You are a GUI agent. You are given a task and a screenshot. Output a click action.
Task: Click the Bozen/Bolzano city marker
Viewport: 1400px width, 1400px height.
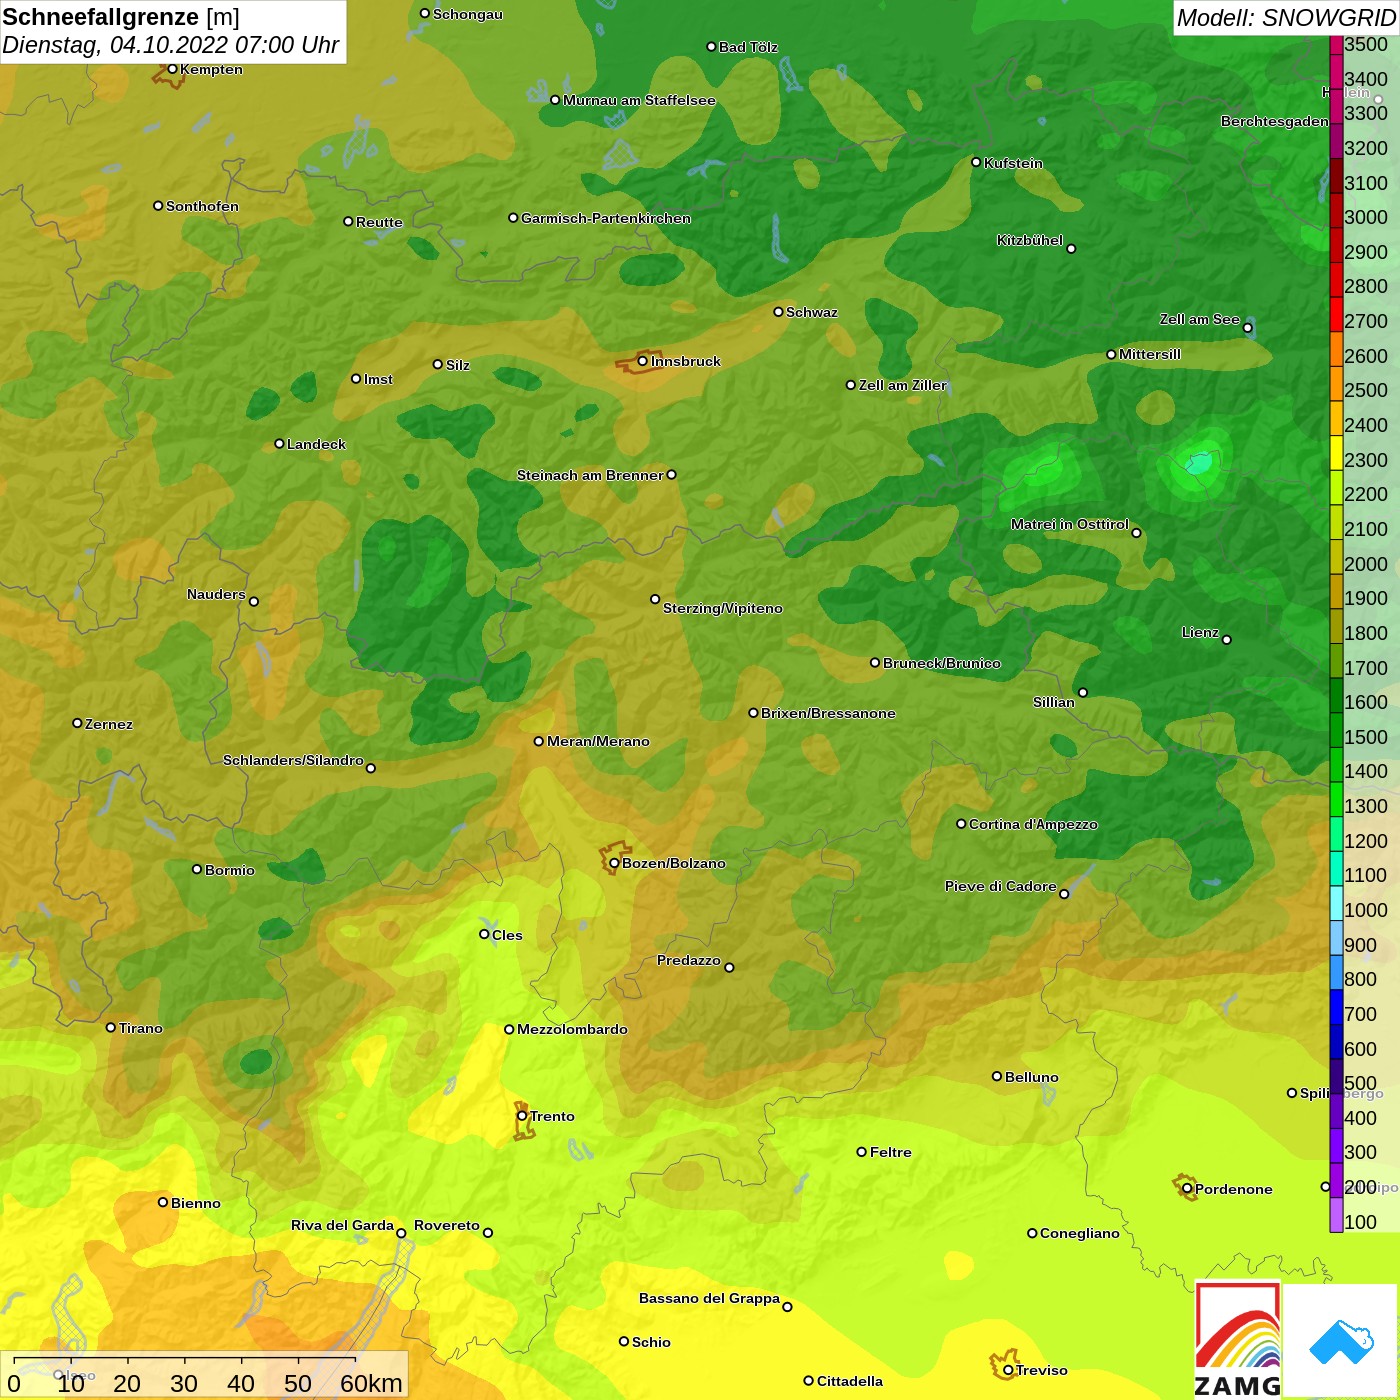[x=614, y=863]
